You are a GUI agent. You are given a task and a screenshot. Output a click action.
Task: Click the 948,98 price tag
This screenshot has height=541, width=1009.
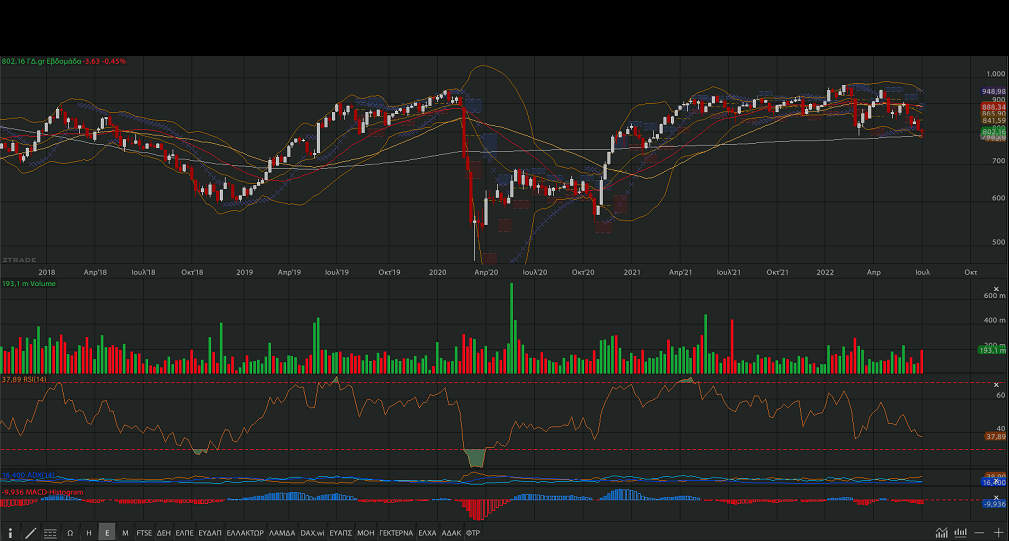tap(994, 92)
